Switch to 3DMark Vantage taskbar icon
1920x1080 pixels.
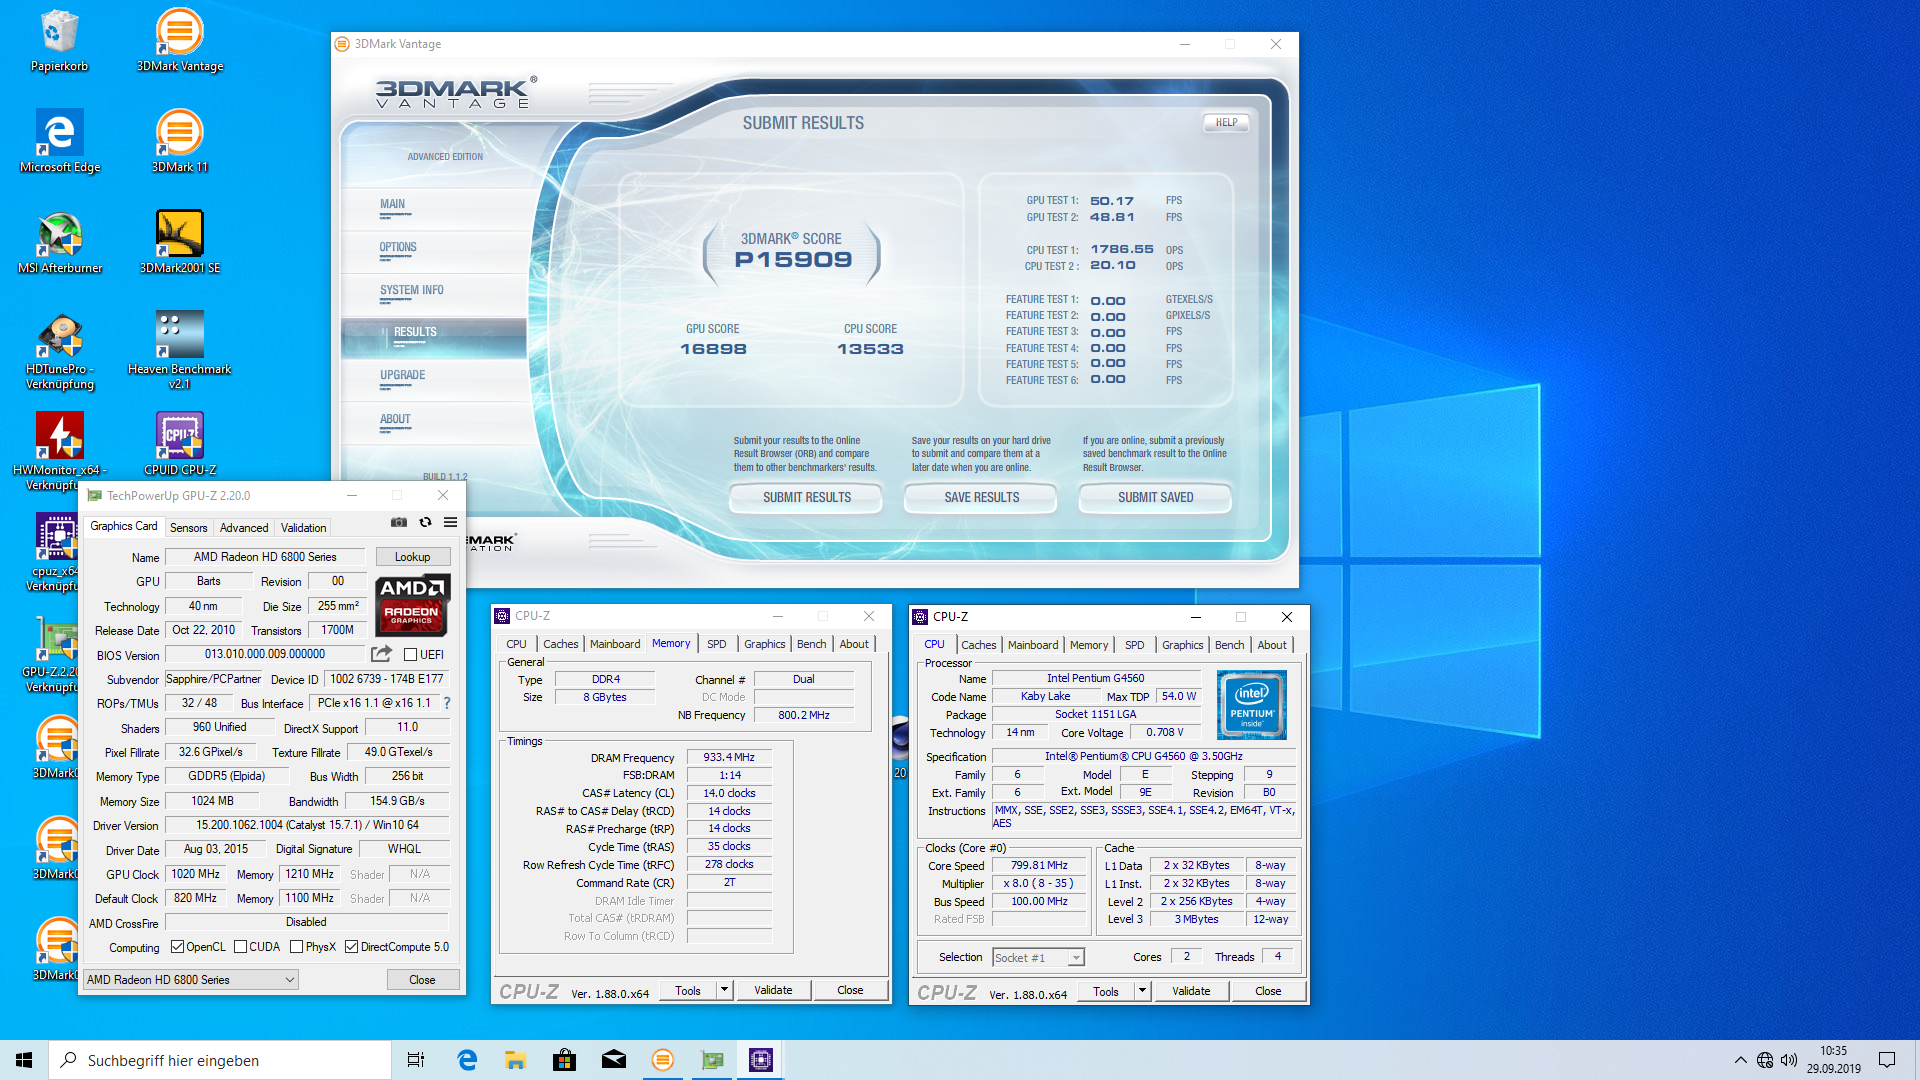(662, 1060)
